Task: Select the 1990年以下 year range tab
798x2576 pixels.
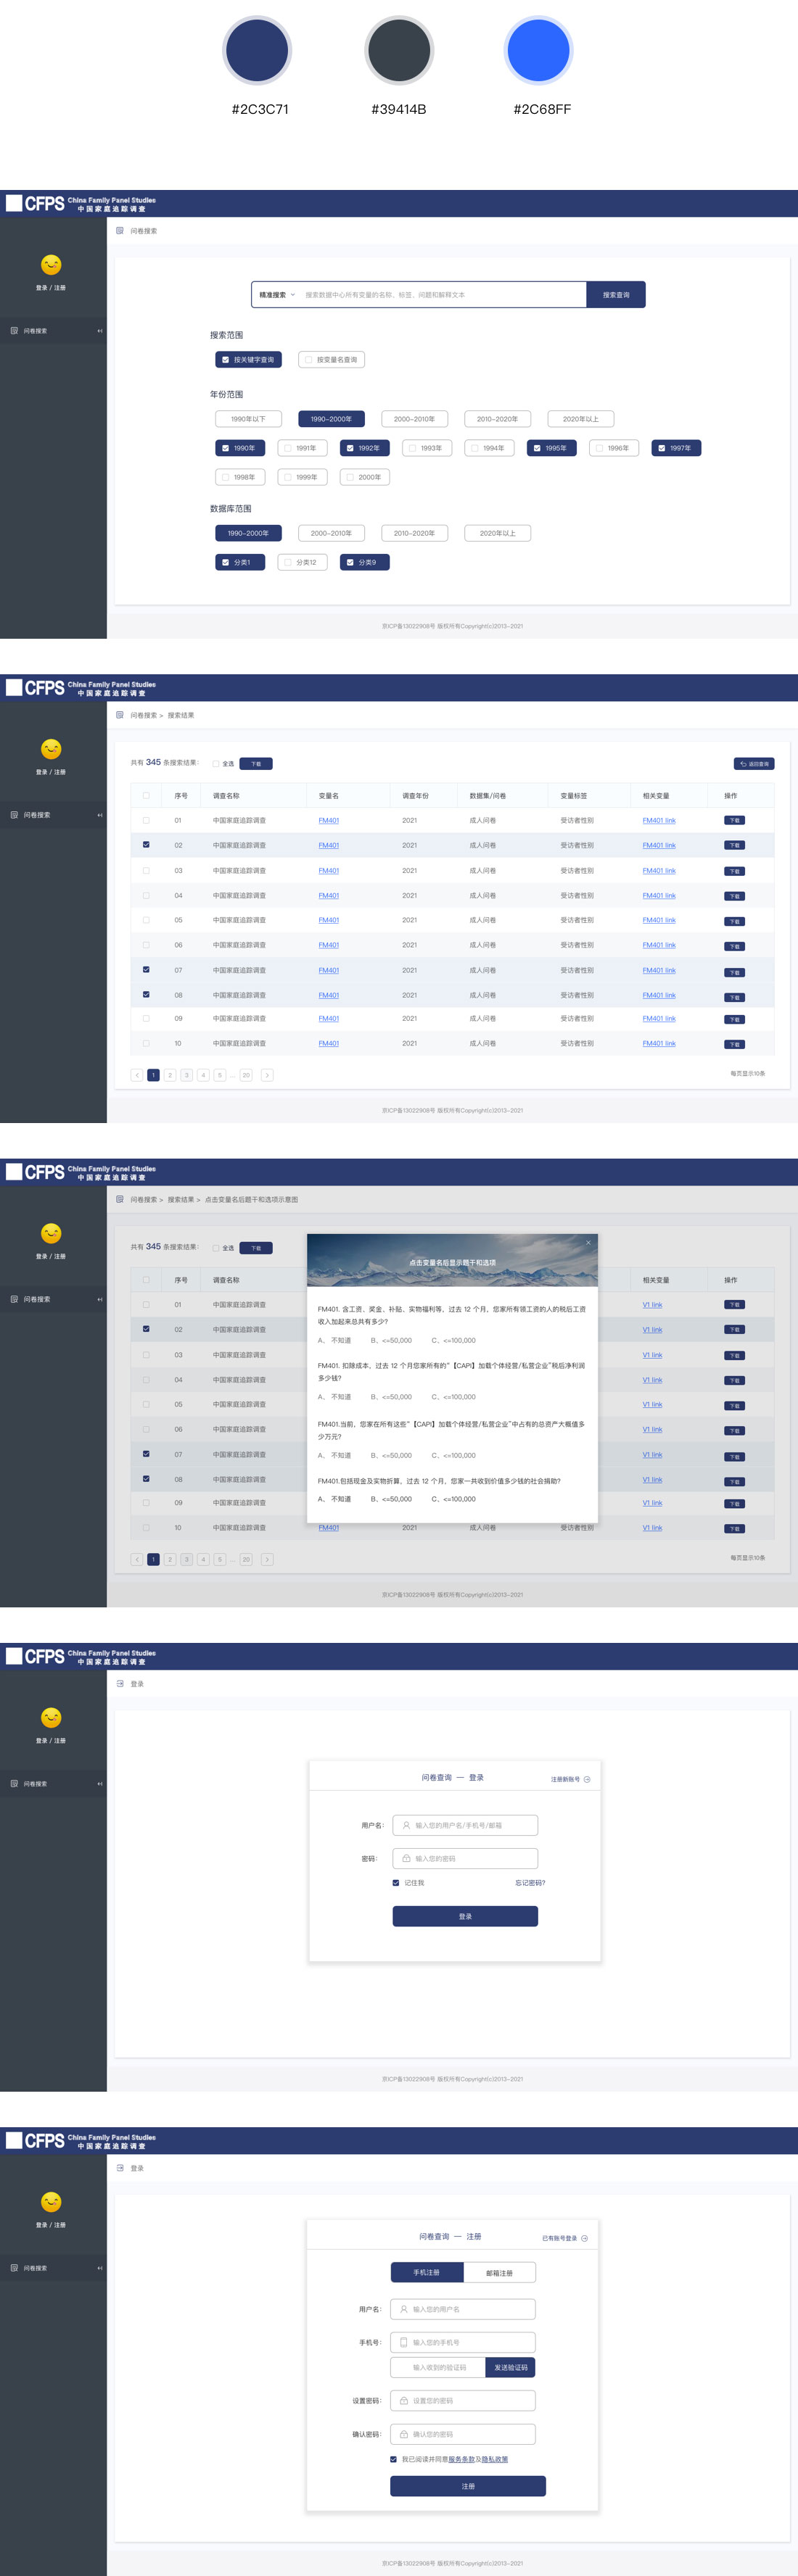Action: (248, 419)
